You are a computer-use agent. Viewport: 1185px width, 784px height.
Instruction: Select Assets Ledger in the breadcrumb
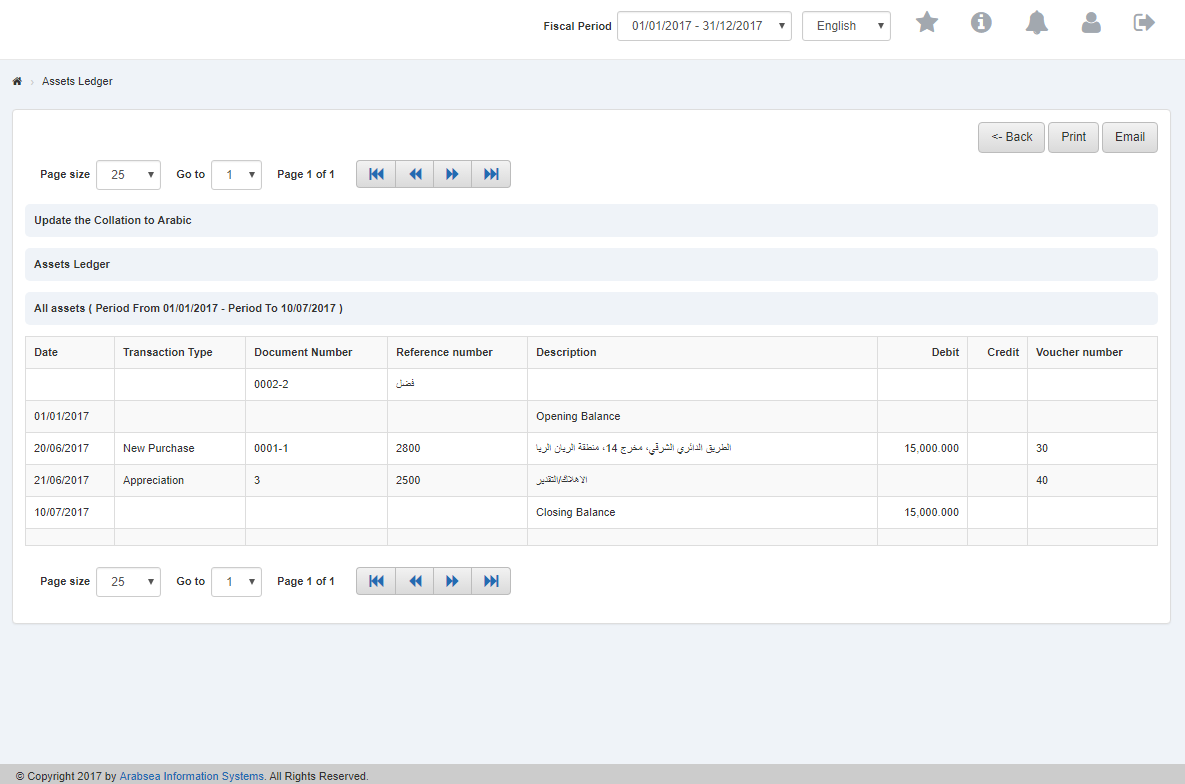click(77, 81)
